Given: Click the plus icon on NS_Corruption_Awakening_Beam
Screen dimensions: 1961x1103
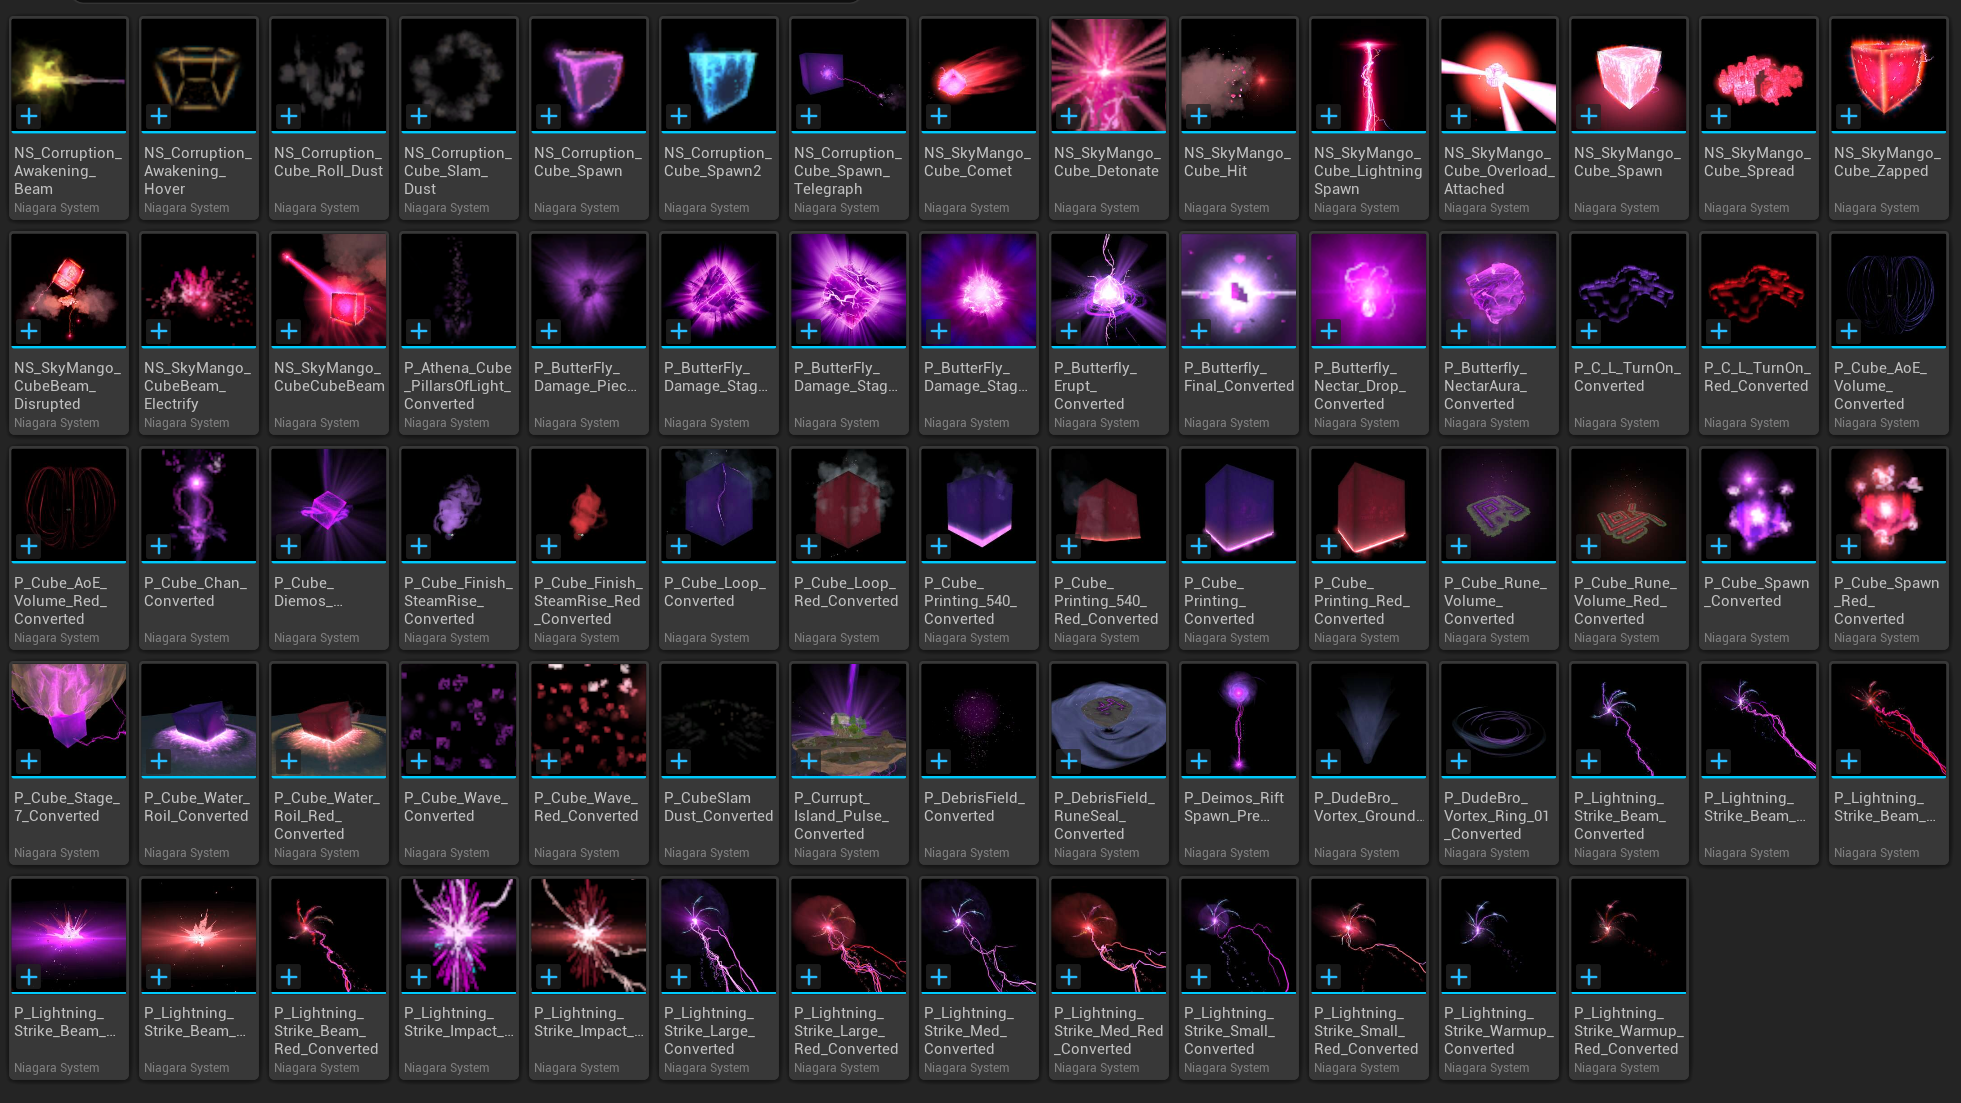Looking at the screenshot, I should tap(29, 116).
